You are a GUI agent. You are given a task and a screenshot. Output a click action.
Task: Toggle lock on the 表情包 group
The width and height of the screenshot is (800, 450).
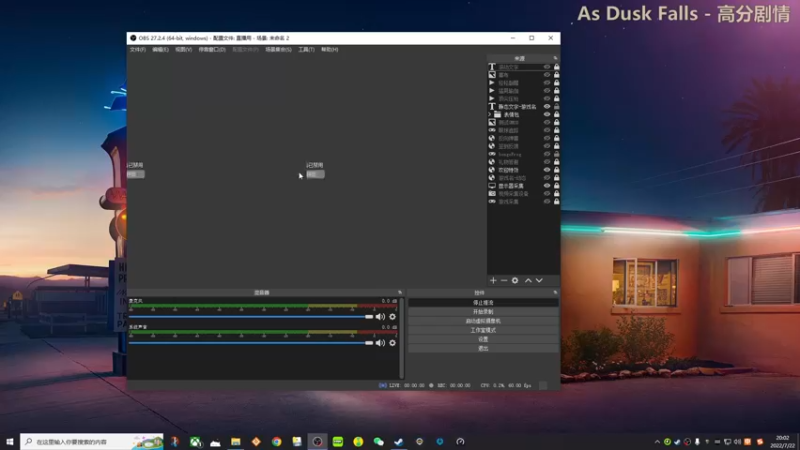coord(557,114)
